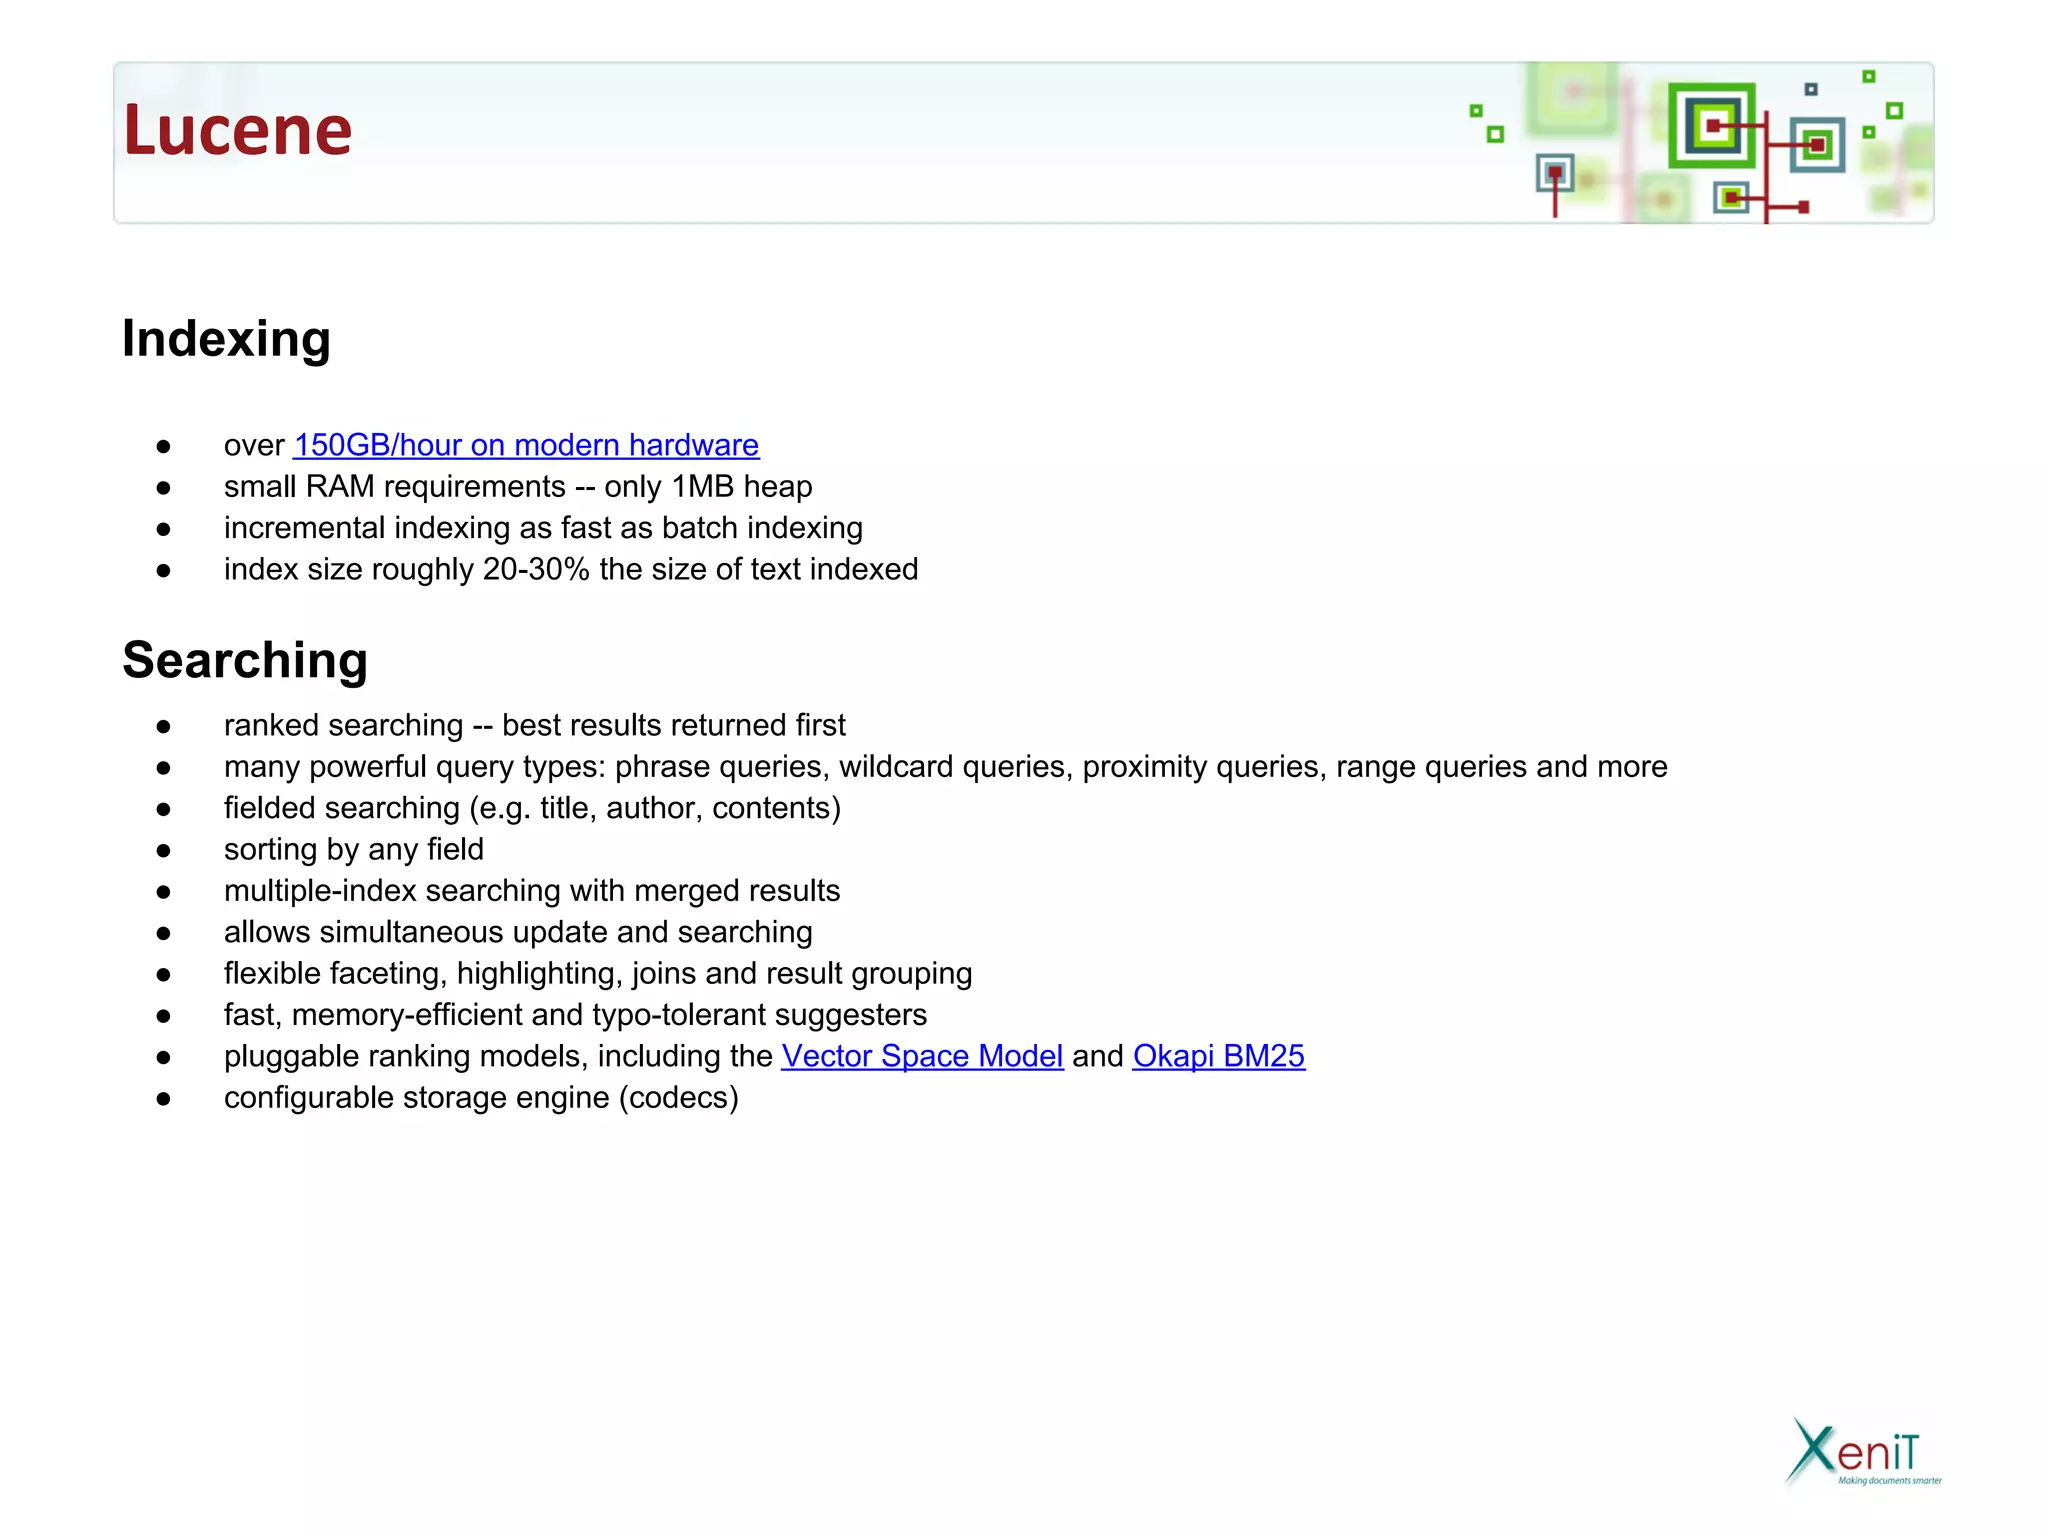Click 'configurable storage engine (codecs)'
This screenshot has height=1536, width=2048.
point(481,1098)
